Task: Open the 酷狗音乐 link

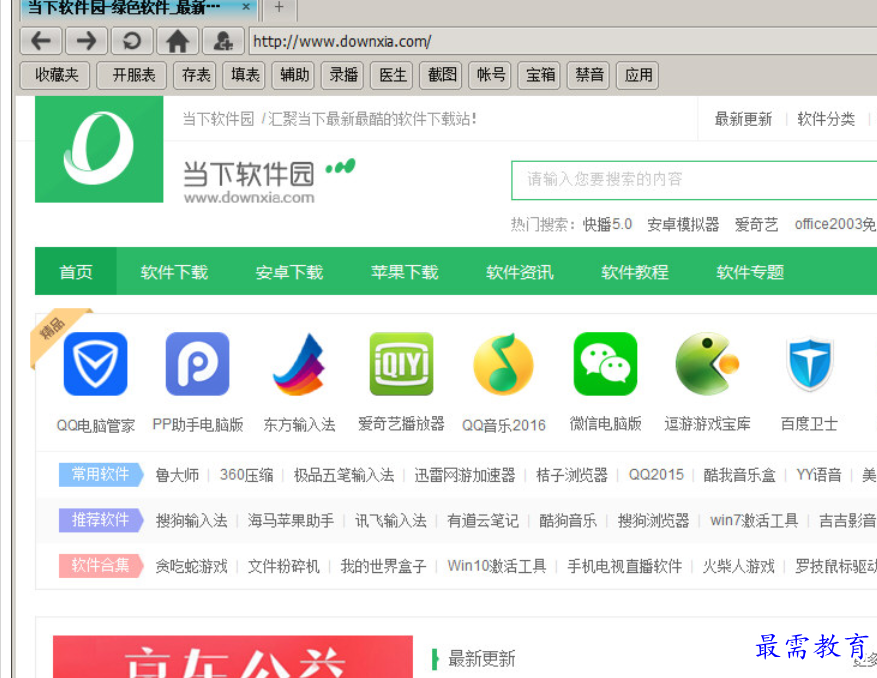Action: click(568, 521)
